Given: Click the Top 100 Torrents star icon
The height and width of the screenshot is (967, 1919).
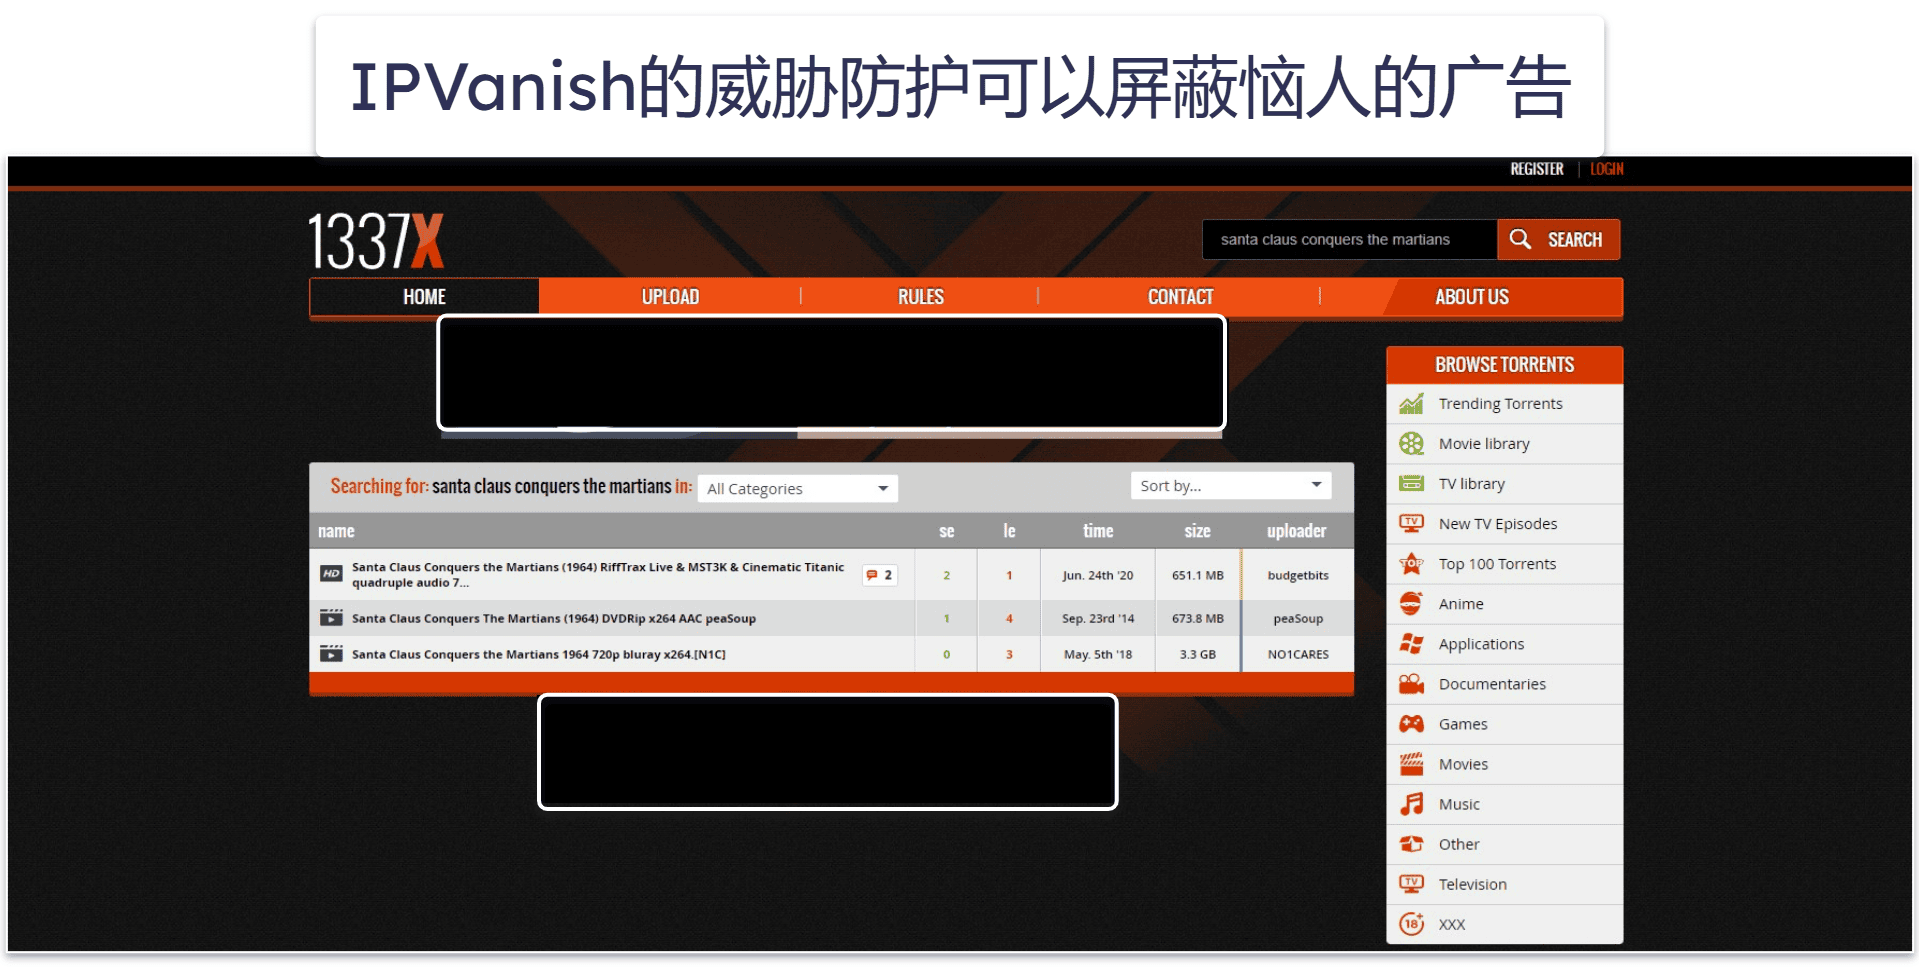Looking at the screenshot, I should coord(1411,564).
